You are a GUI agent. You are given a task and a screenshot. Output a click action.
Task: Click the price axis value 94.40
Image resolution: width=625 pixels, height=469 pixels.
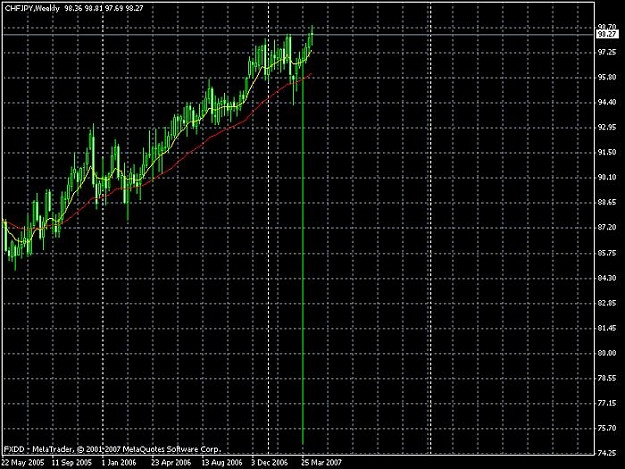[607, 102]
